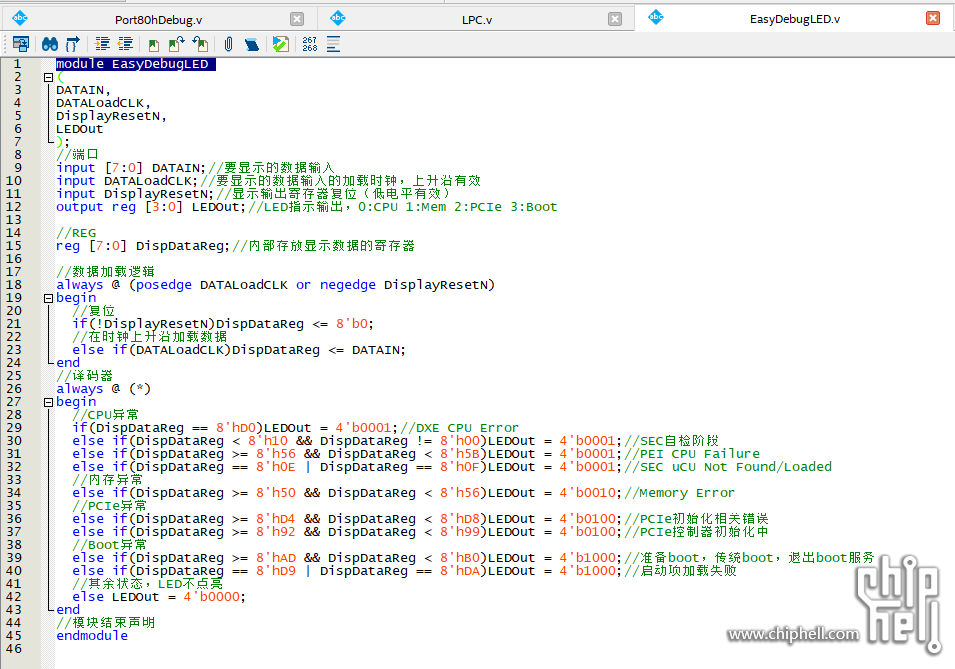Click the 'endmodule' keyword
The height and width of the screenshot is (669, 955).
click(92, 636)
